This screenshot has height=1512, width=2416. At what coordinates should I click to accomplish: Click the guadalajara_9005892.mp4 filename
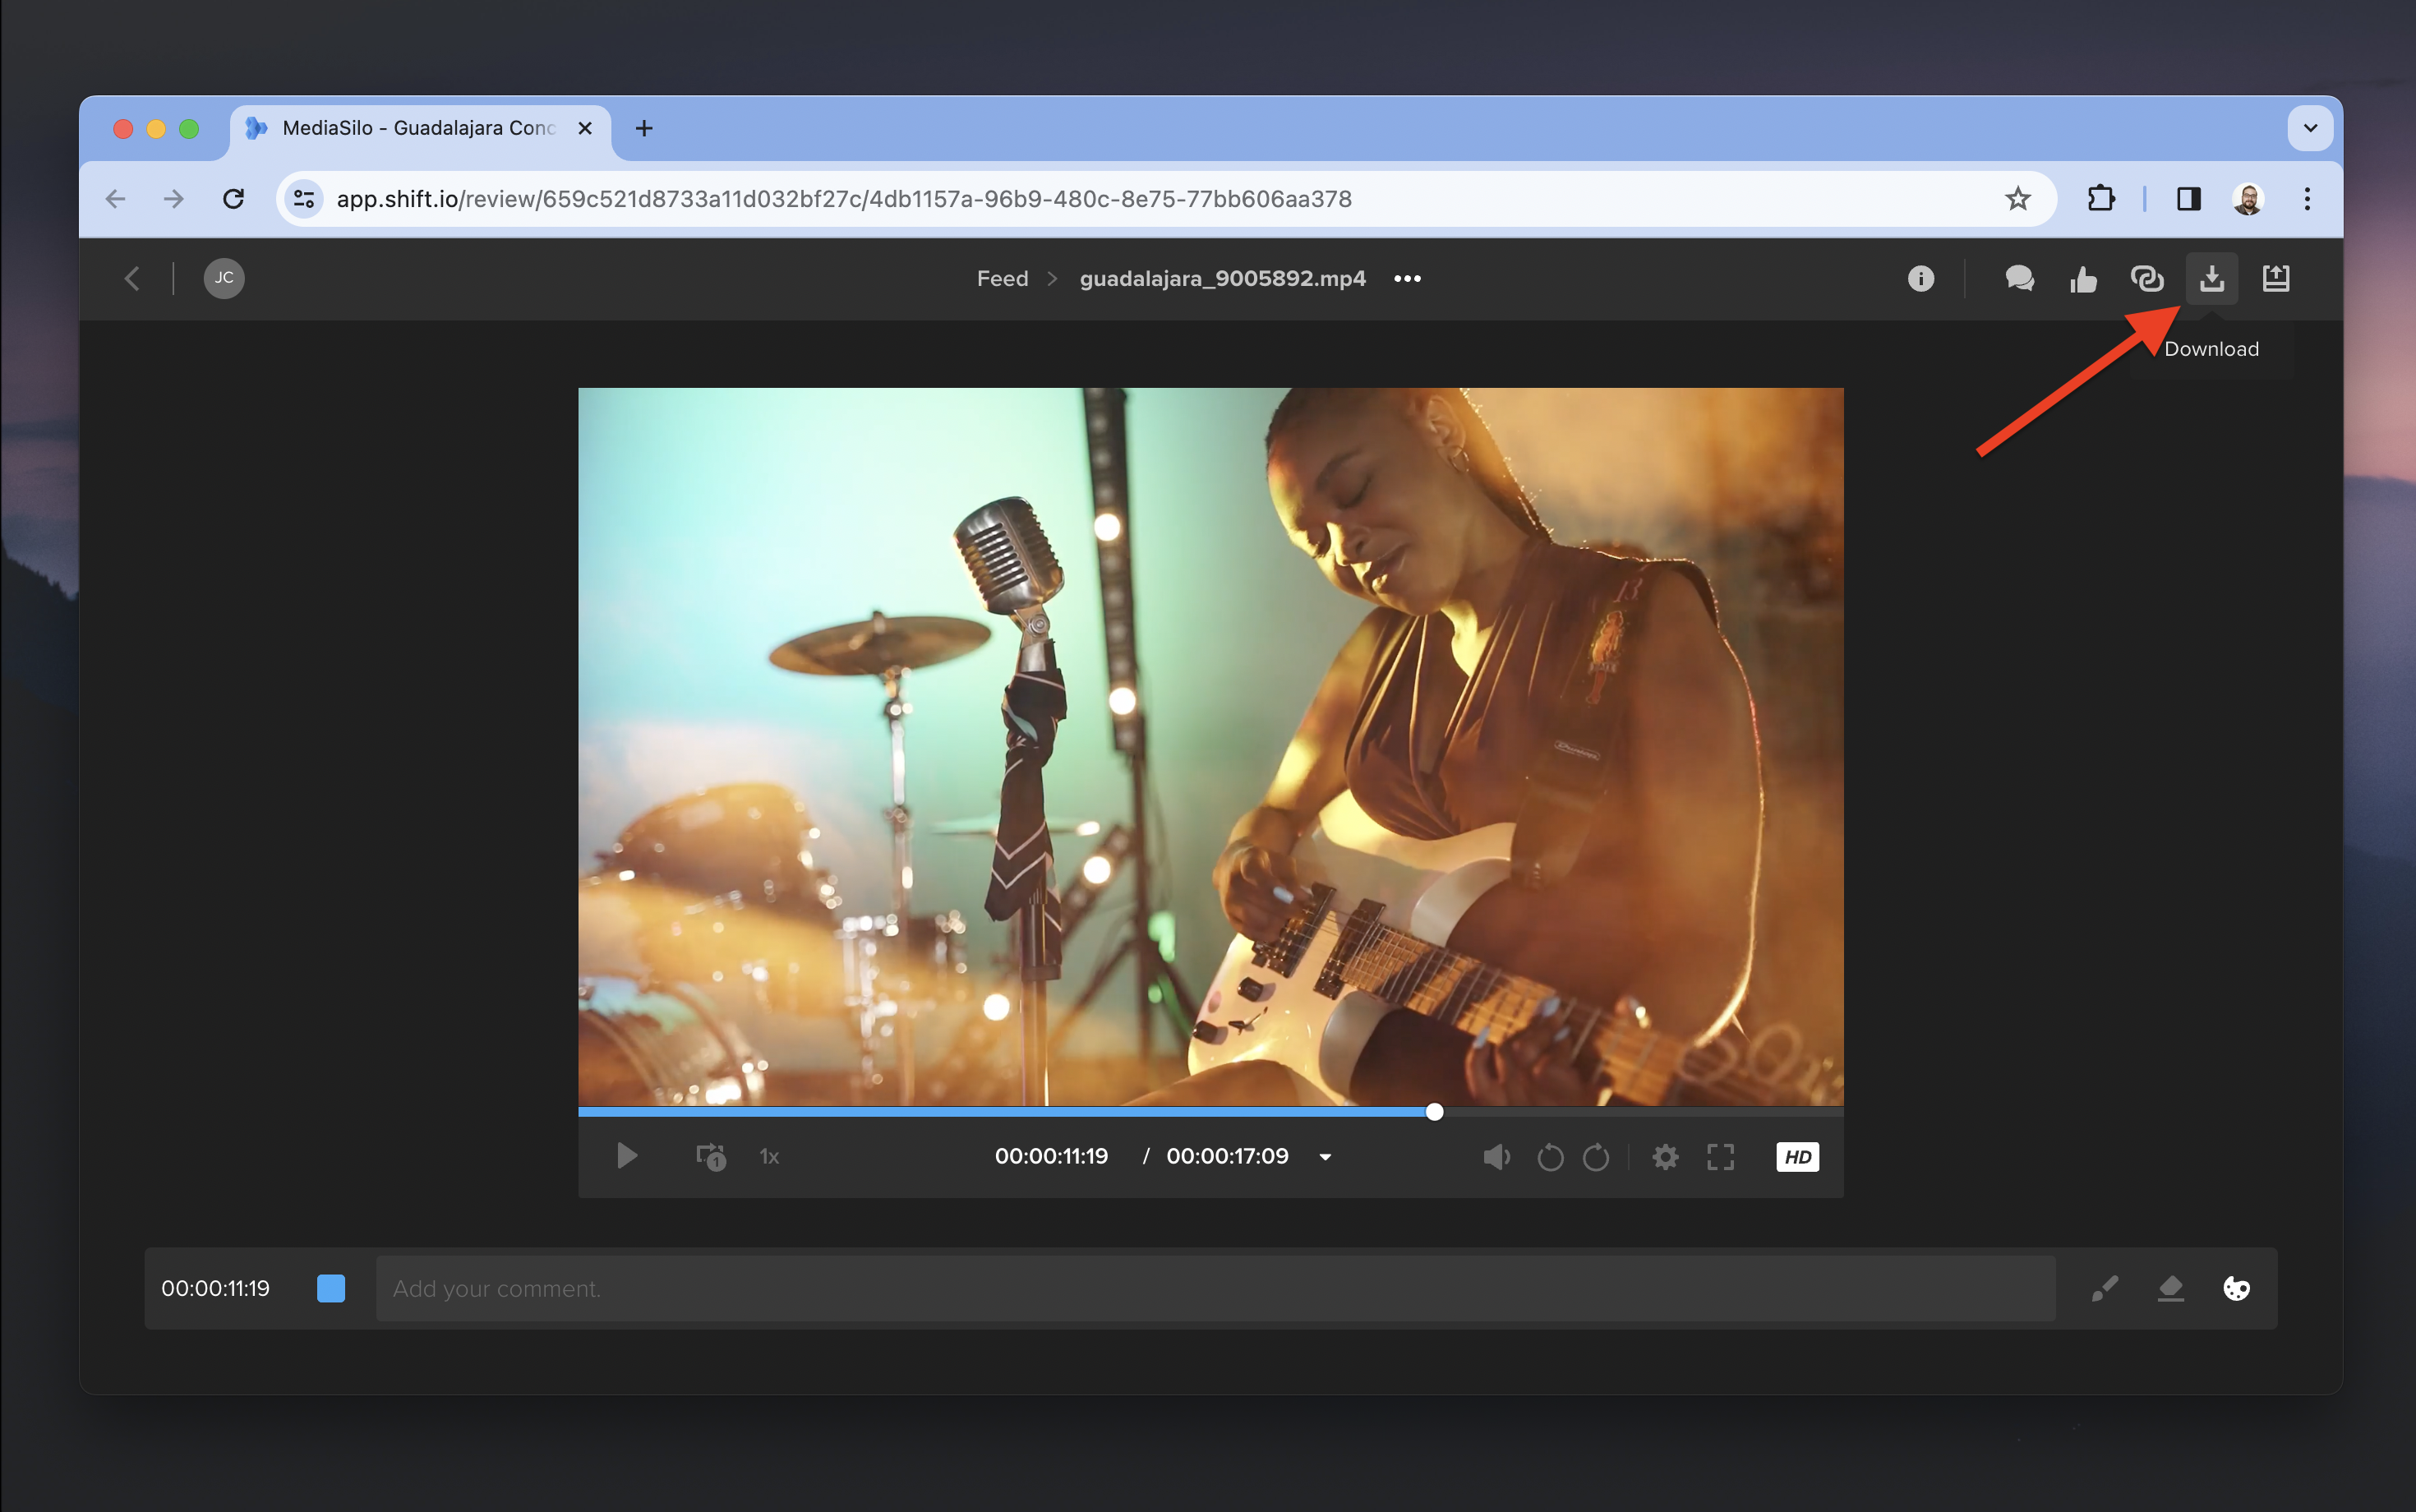coord(1222,279)
